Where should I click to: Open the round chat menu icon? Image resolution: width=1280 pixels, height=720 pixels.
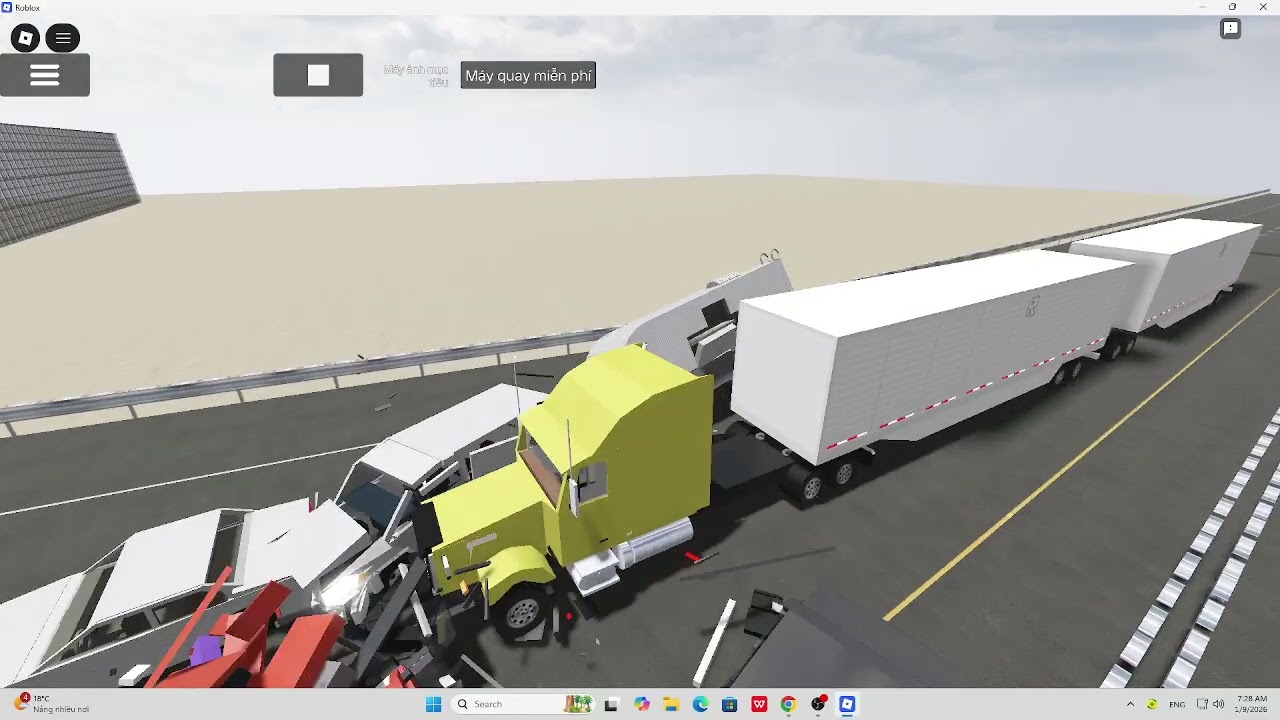(63, 39)
